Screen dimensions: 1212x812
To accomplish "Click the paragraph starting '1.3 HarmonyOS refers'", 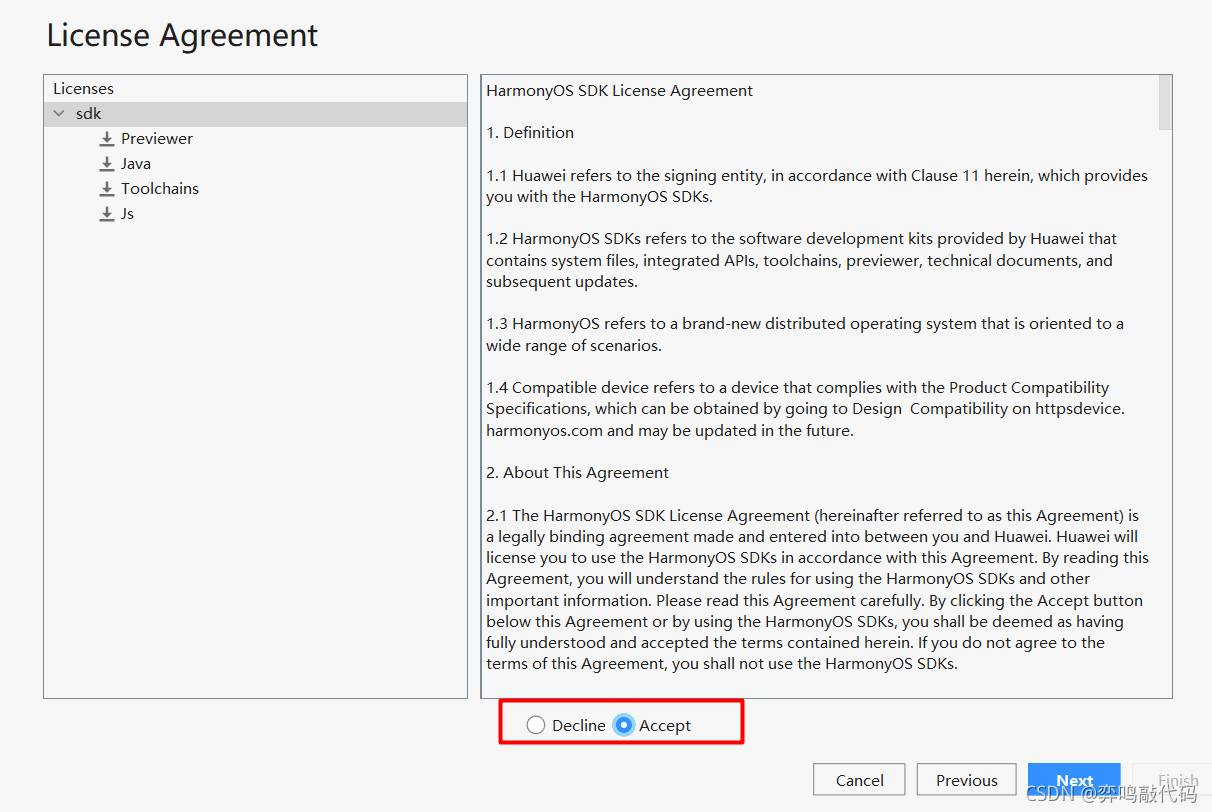I will 805,334.
